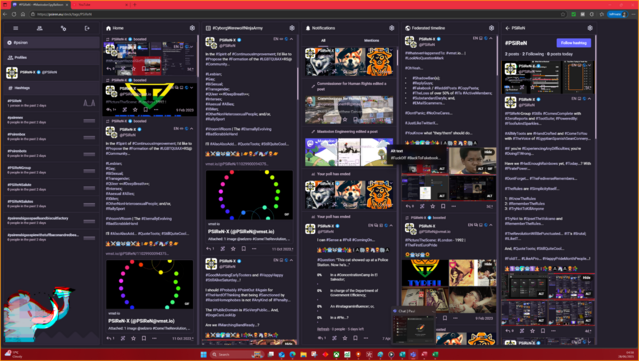The height and width of the screenshot is (361, 639).
Task: Collapse the top Federated timeline post with chevron
Action: [x=491, y=38]
